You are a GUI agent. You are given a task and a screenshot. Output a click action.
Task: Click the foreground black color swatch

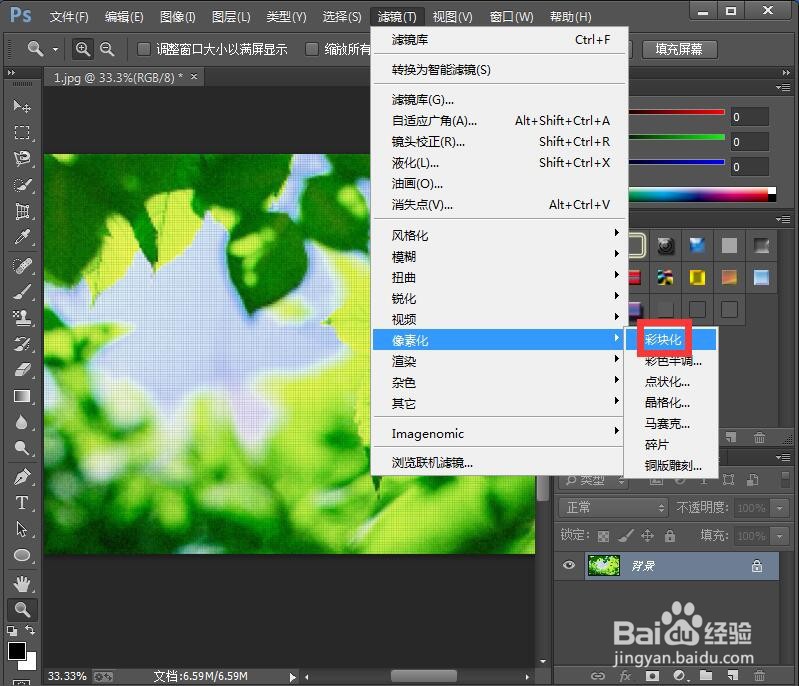[17, 651]
